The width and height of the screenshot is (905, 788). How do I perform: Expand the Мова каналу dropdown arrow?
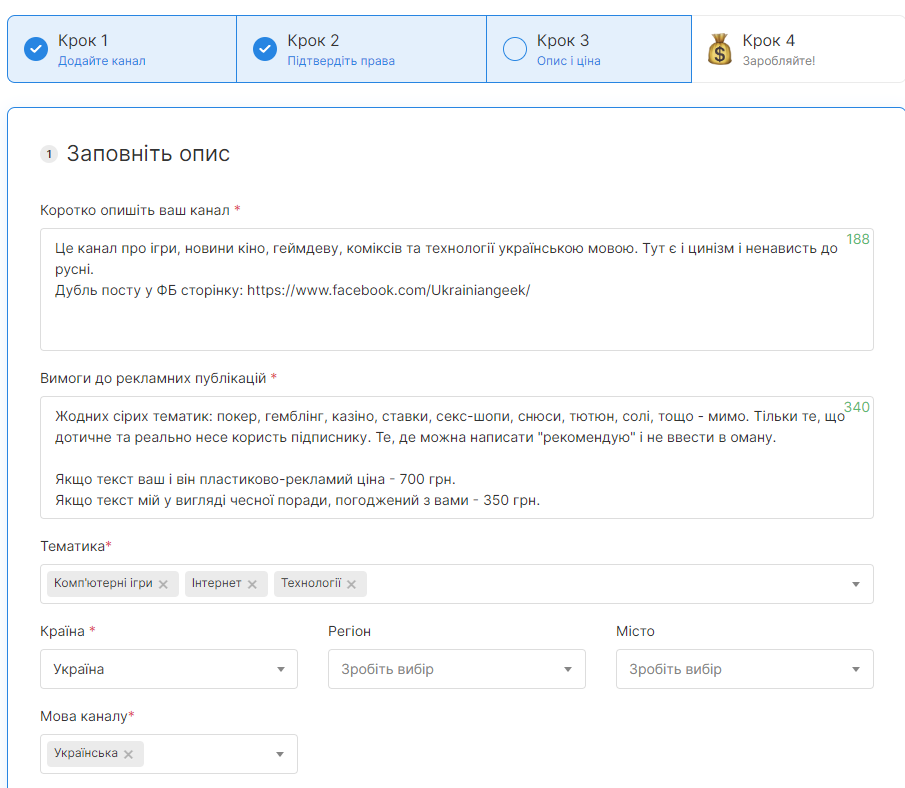coord(280,754)
